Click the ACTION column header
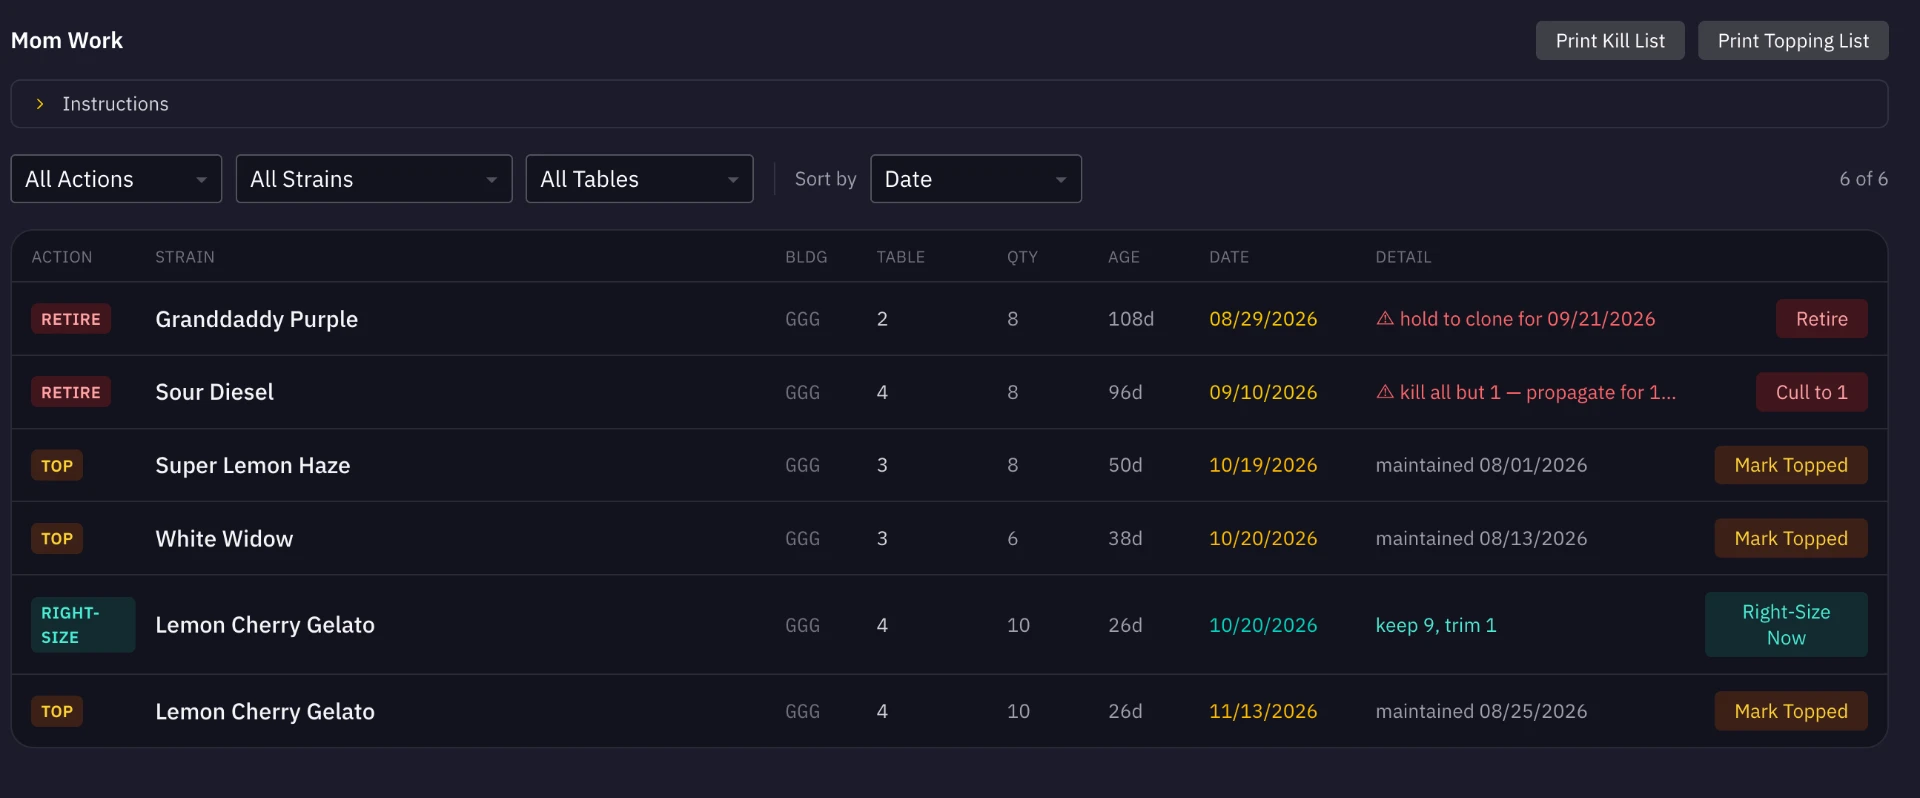Viewport: 1920px width, 798px height. 62,257
